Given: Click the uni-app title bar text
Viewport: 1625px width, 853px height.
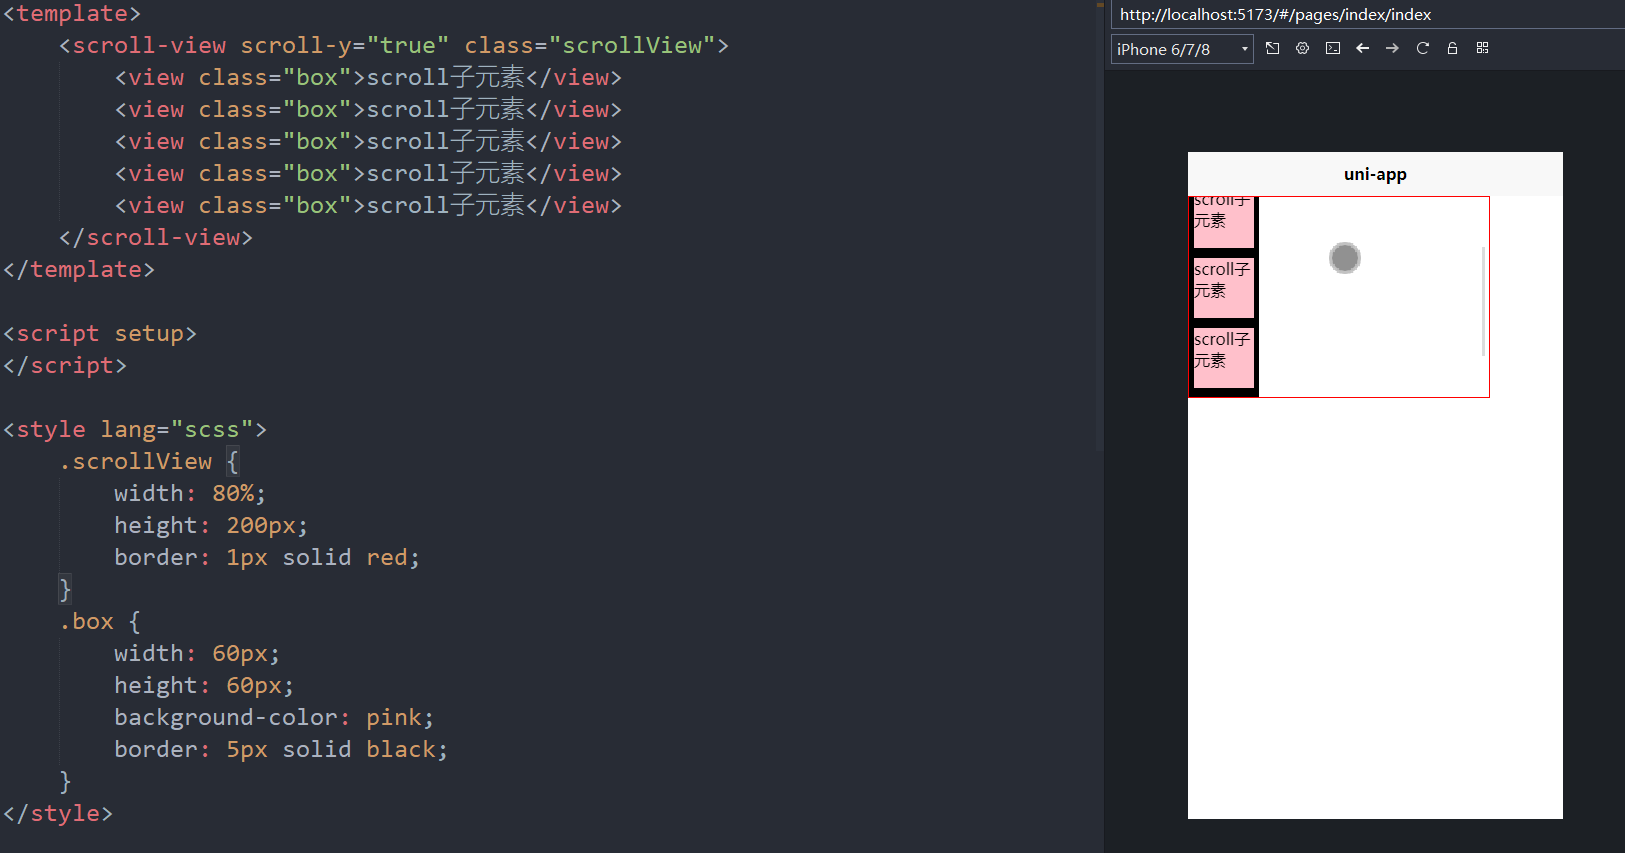Looking at the screenshot, I should coord(1375,174).
